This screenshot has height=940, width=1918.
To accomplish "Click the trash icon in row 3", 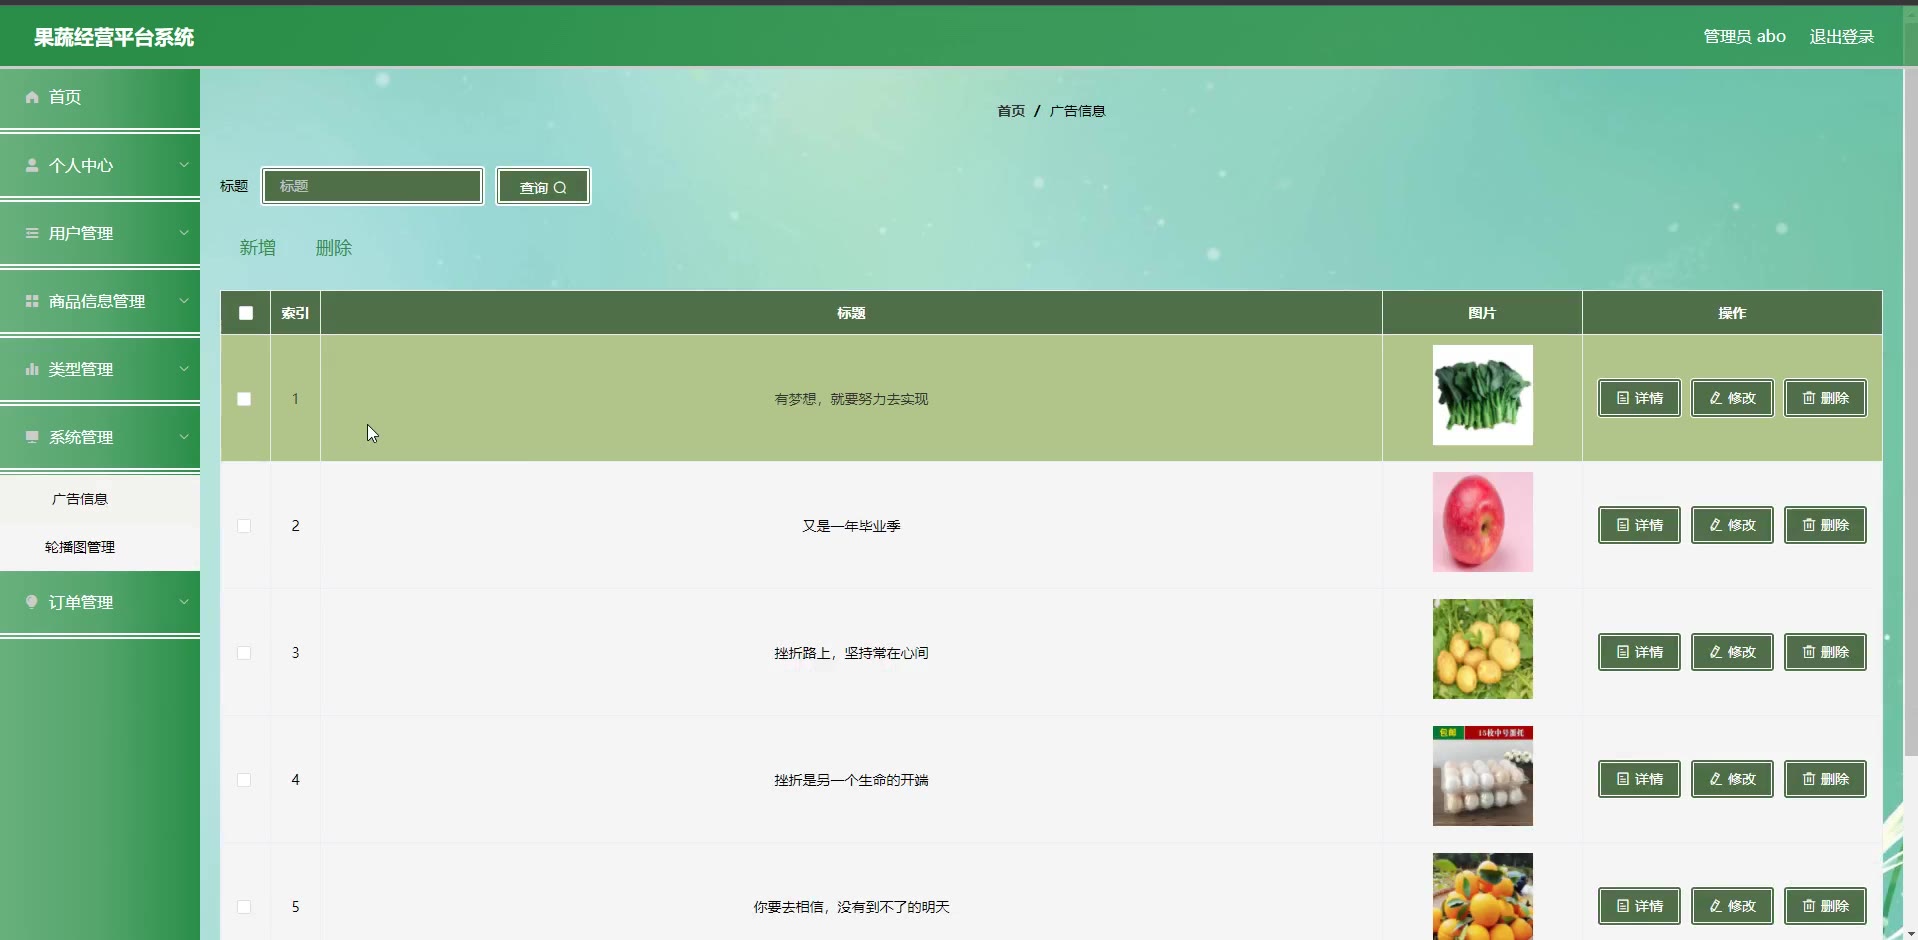I will [x=1809, y=652].
